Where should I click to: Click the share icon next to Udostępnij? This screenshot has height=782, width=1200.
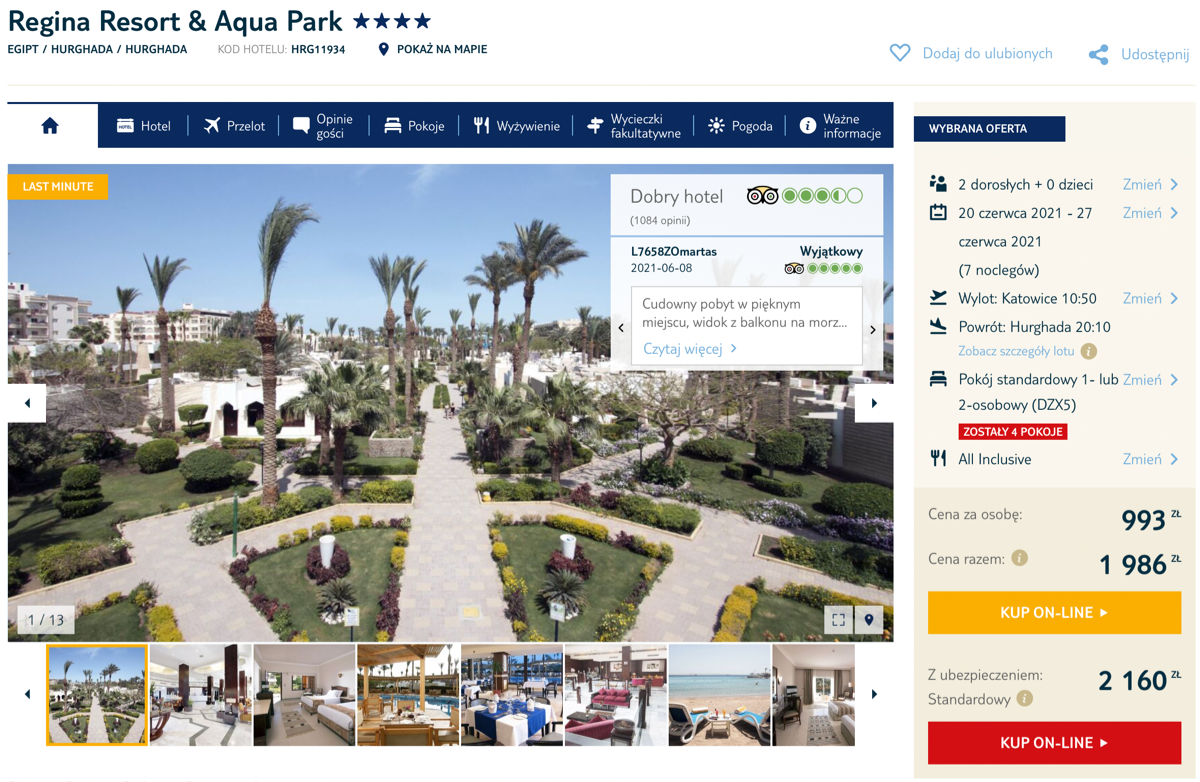pos(1098,54)
